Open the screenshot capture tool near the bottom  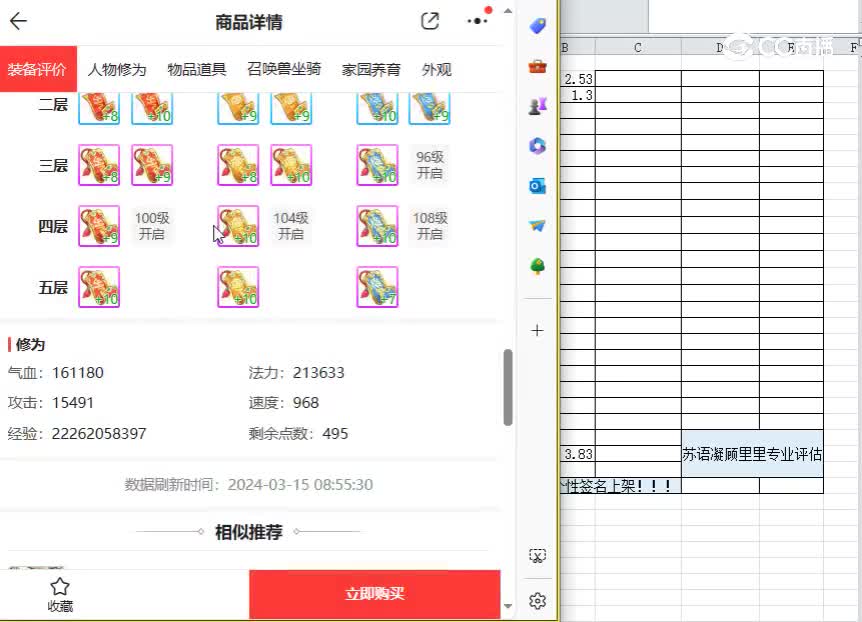[537, 555]
